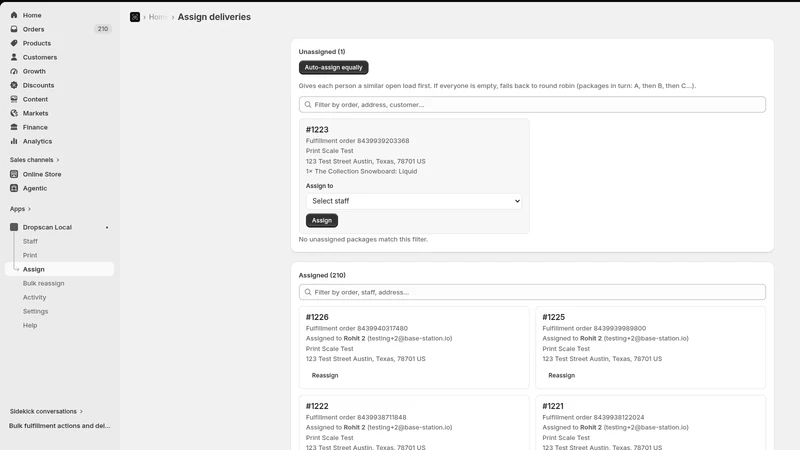Click the Customers person icon
800x450 pixels.
click(14, 57)
